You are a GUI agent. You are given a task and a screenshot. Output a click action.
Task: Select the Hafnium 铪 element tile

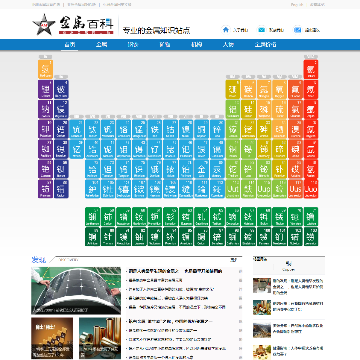click(92, 169)
